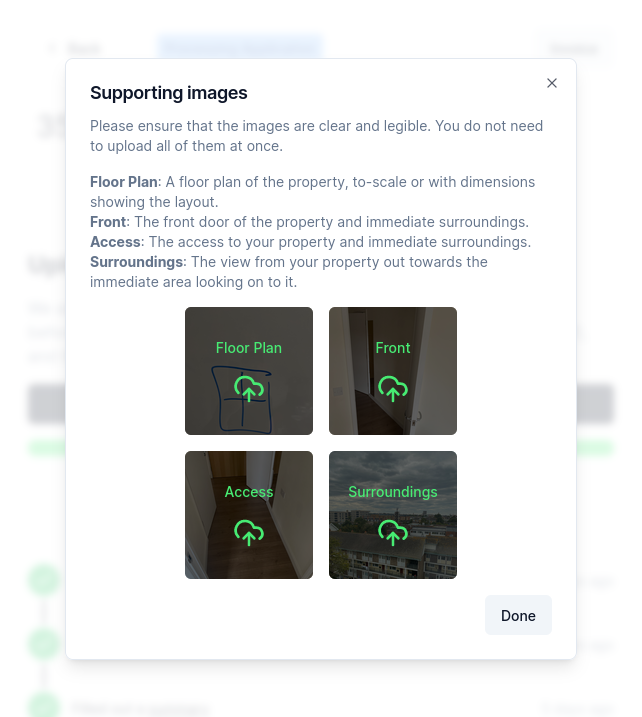This screenshot has height=717, width=642.
Task: Click the Done button
Action: point(518,615)
